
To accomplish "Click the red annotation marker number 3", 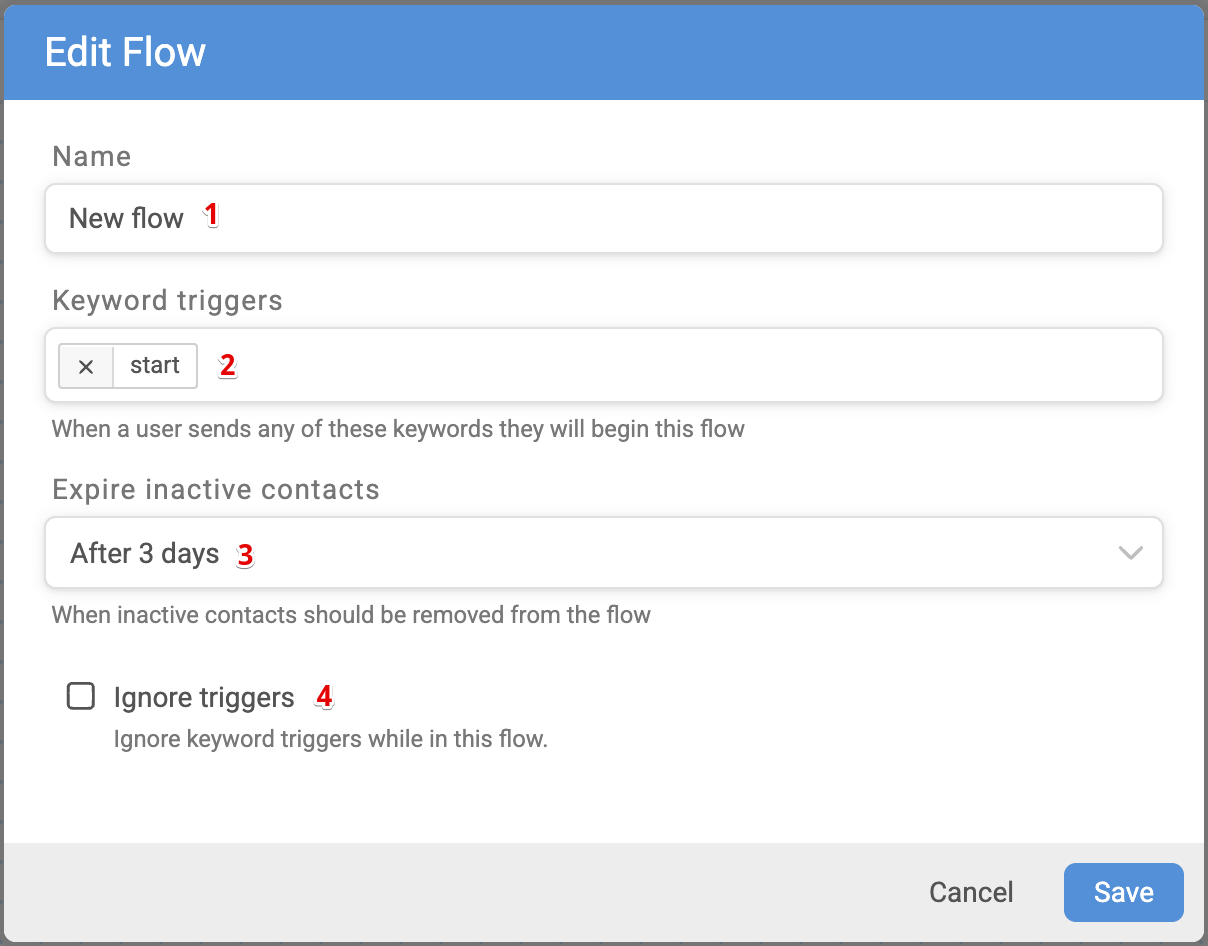I will click(x=245, y=554).
